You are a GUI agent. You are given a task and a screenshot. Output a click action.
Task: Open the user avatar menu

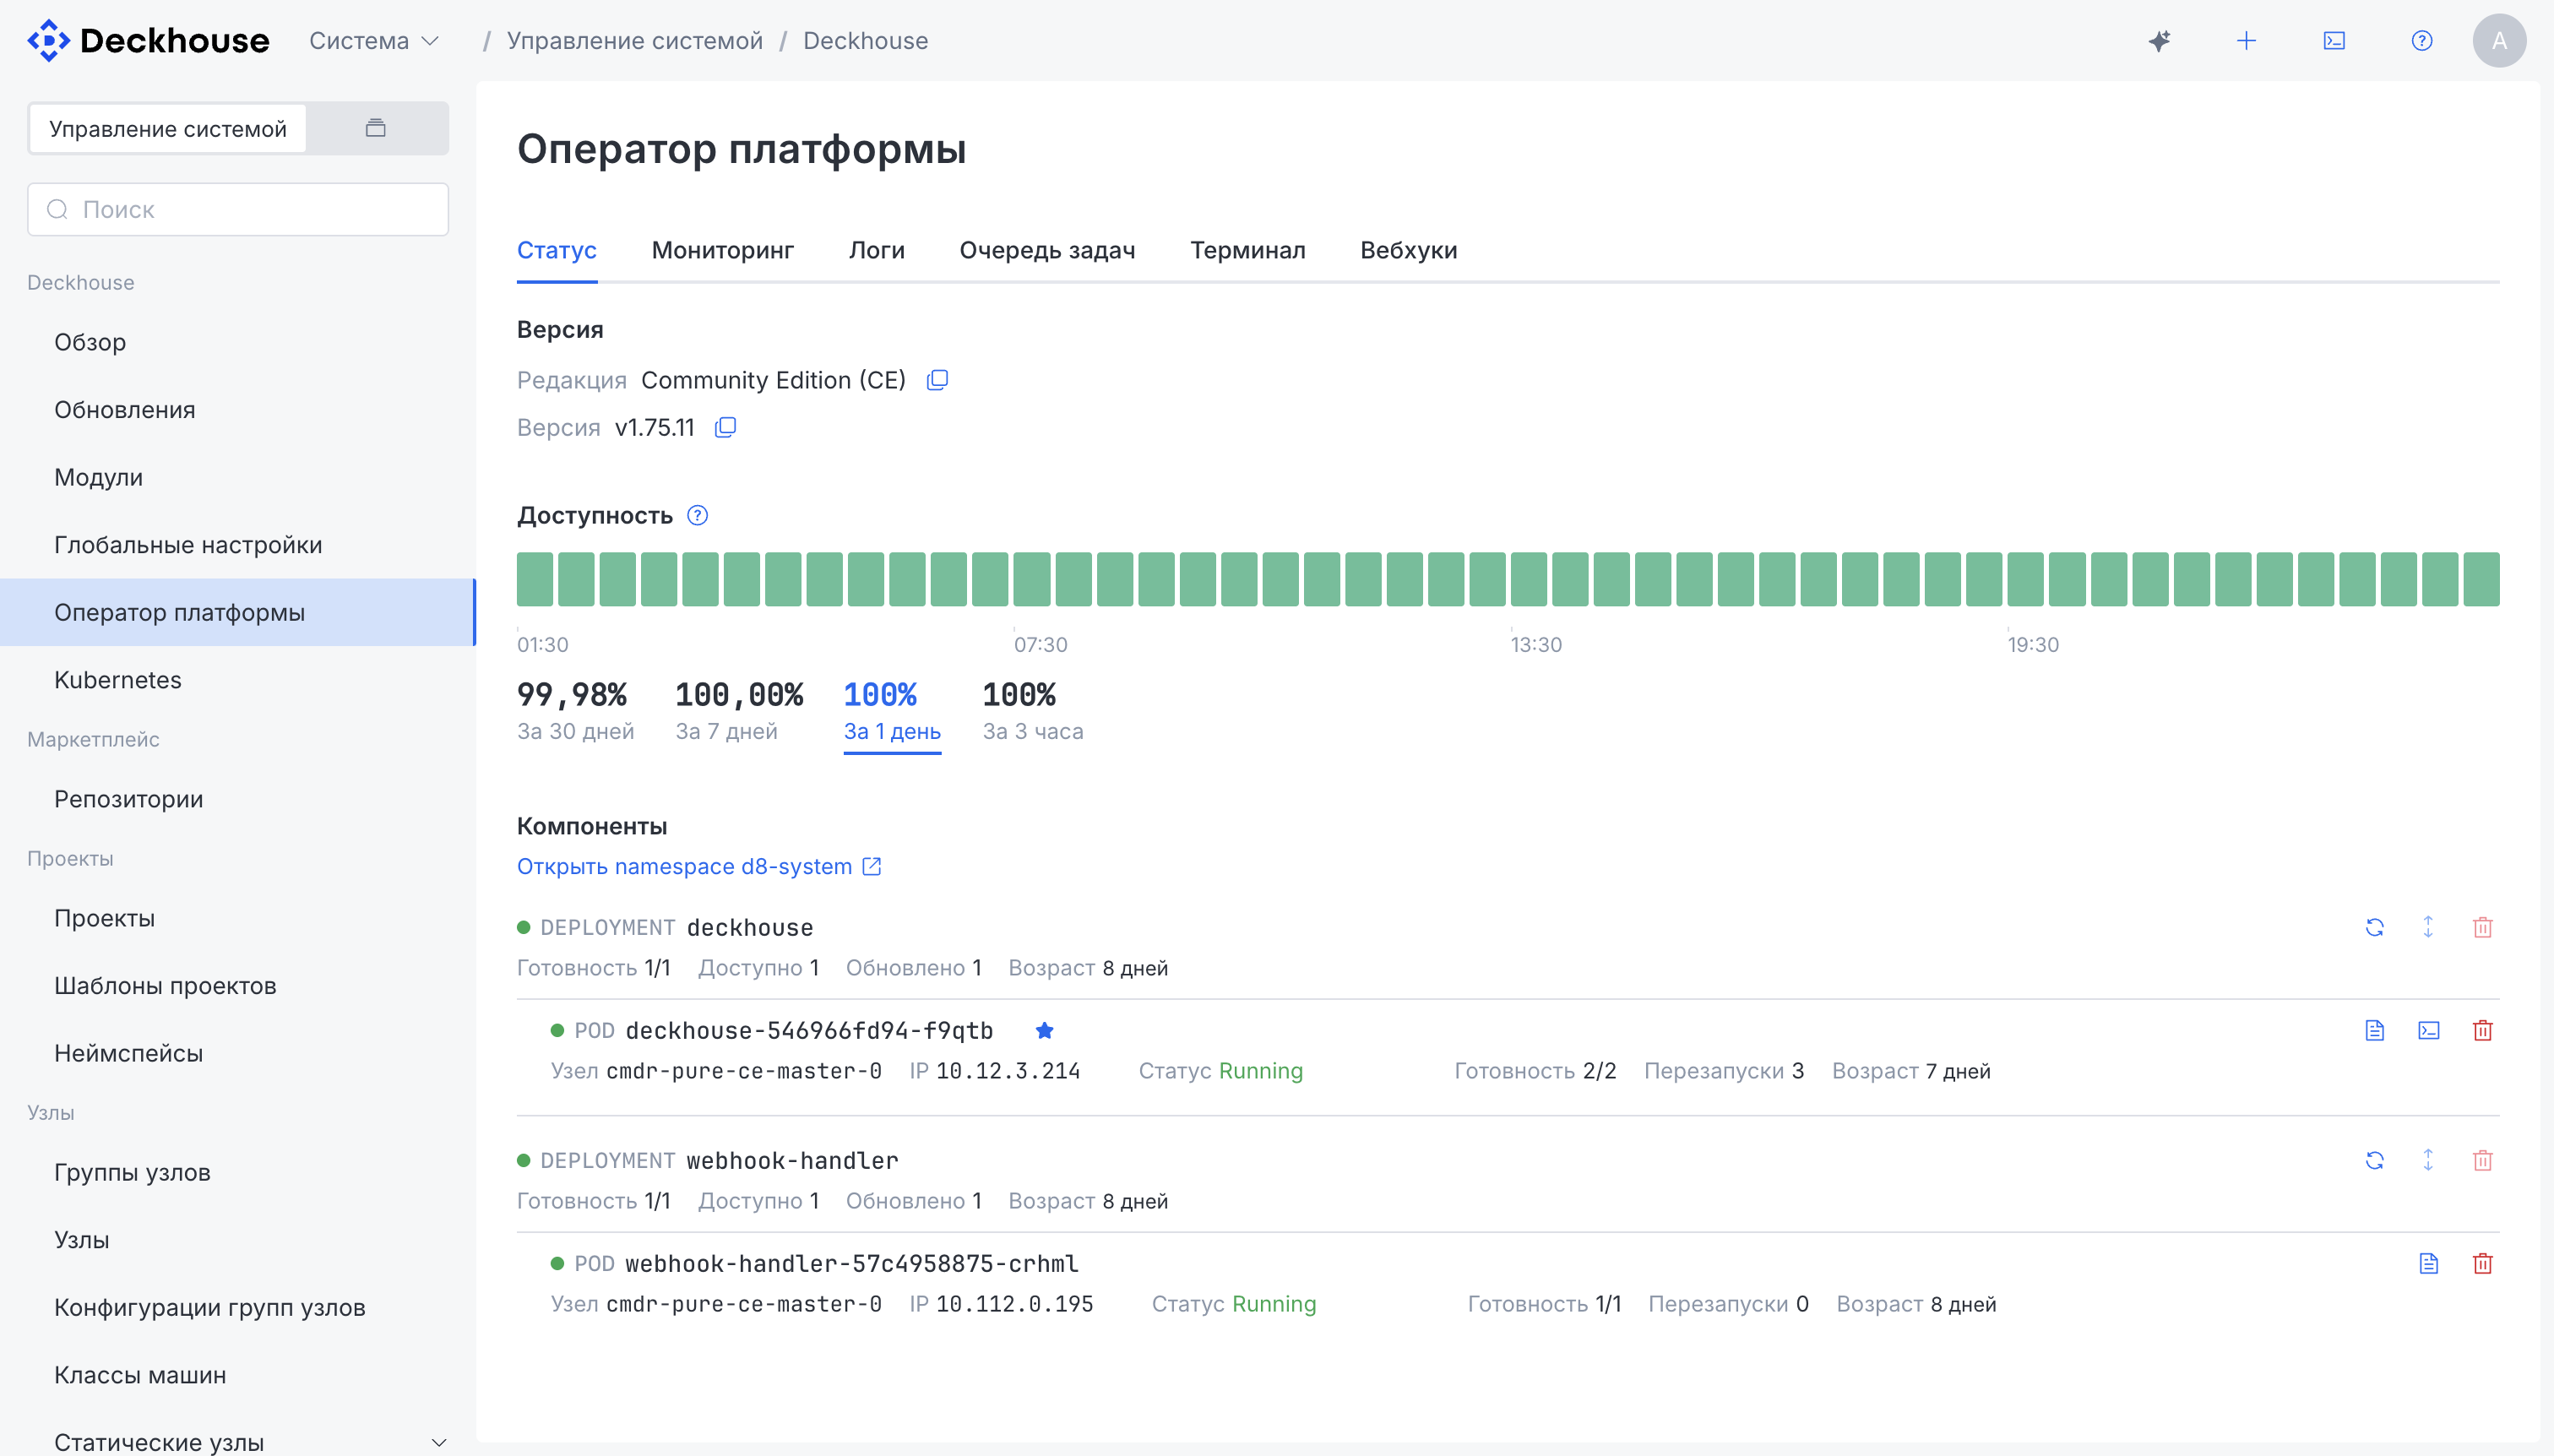coord(2499,41)
